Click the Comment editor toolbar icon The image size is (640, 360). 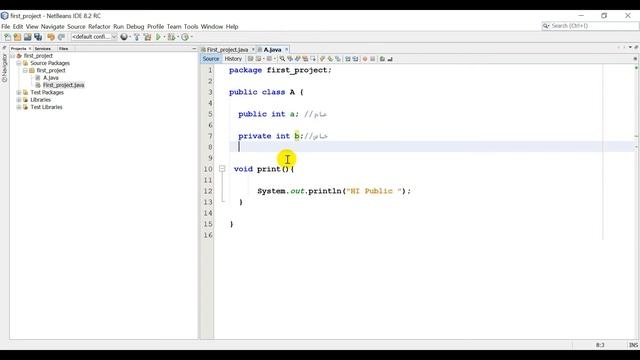pos(382,59)
